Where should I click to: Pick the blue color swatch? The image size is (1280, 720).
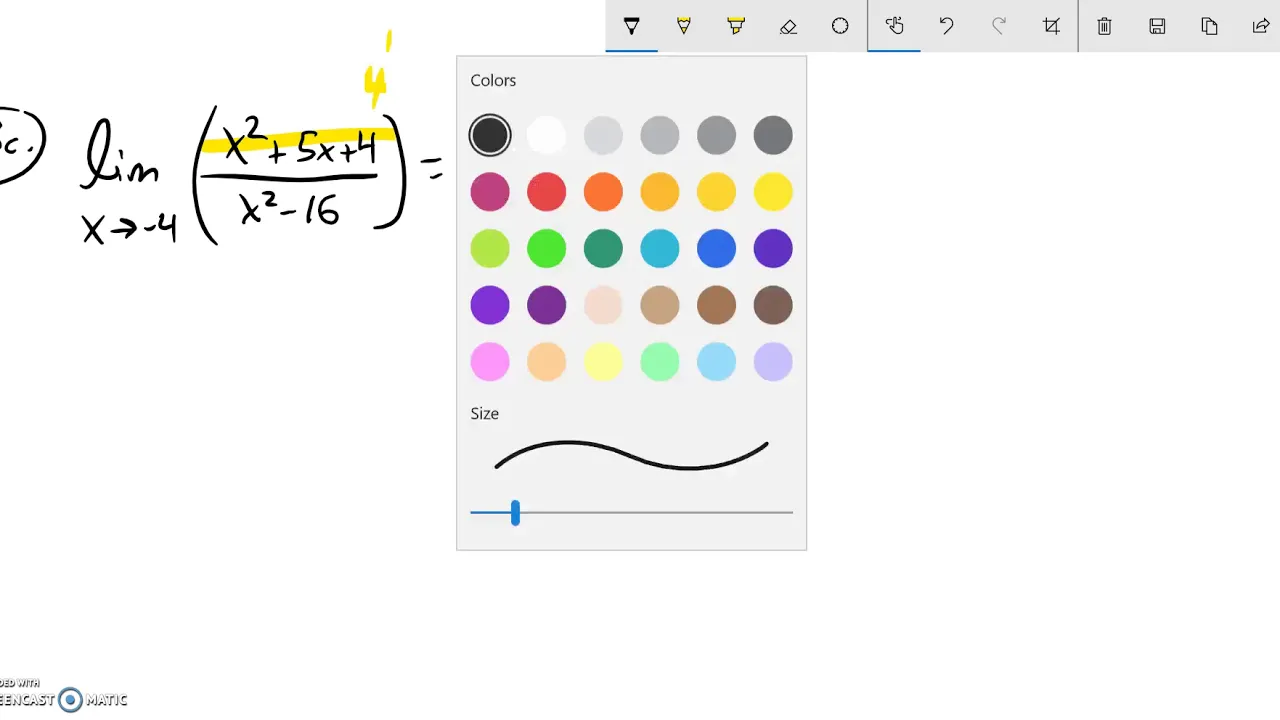[x=716, y=248]
